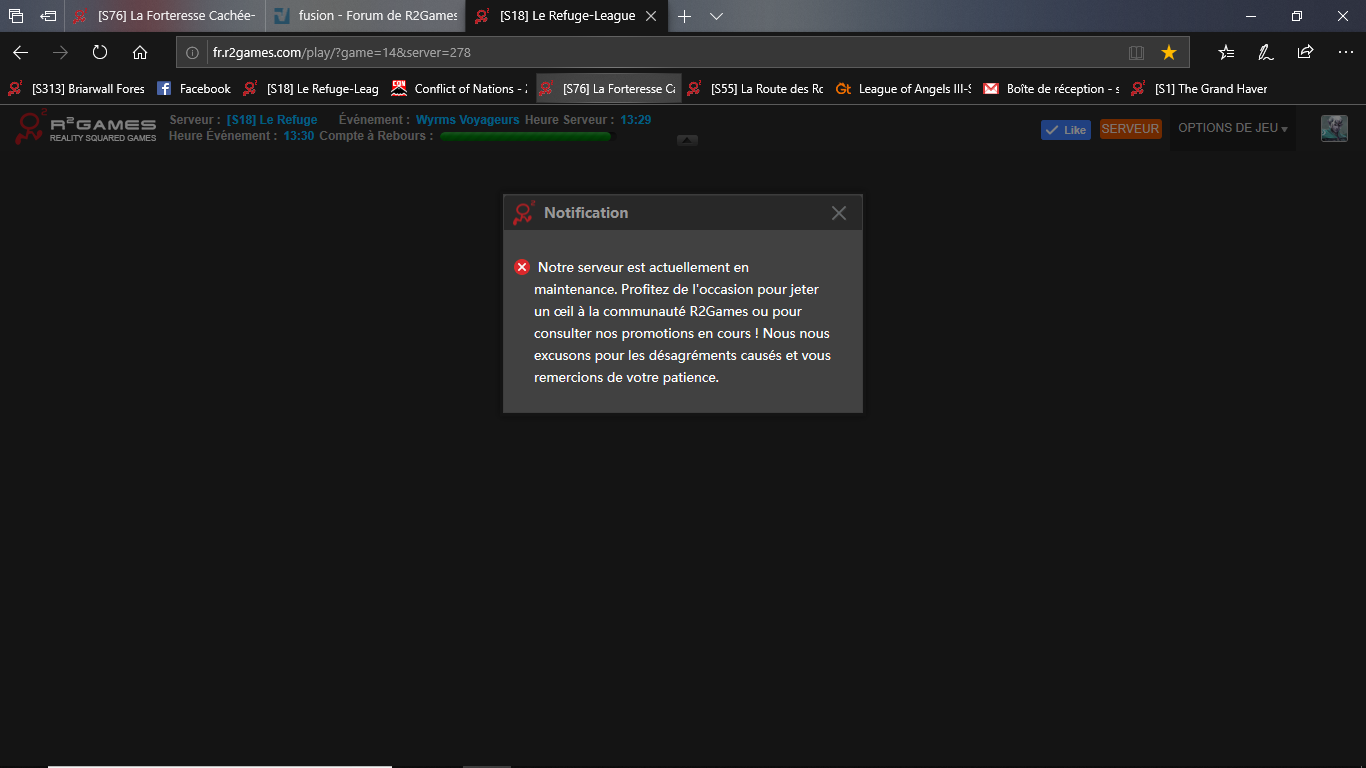
Task: Go to browser home page icon
Action: [140, 52]
